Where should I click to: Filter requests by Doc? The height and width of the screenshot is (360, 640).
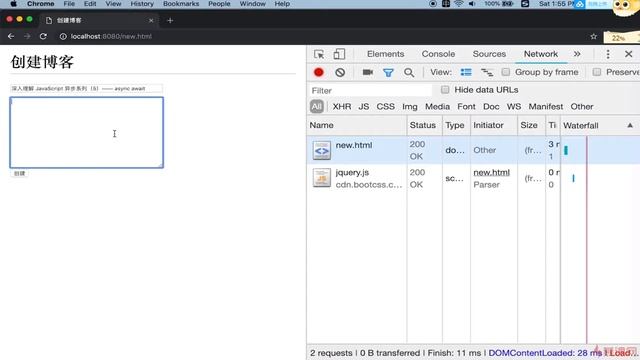(x=491, y=107)
